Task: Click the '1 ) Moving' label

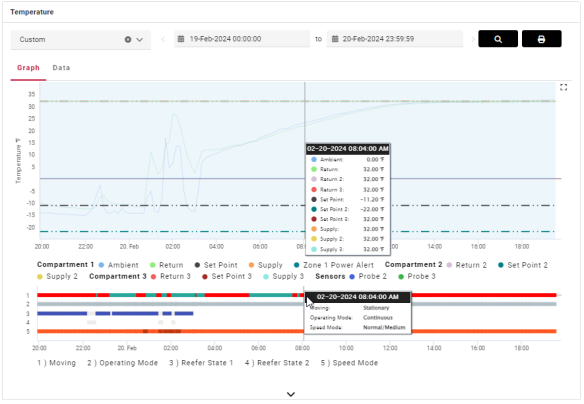Action: 57,363
